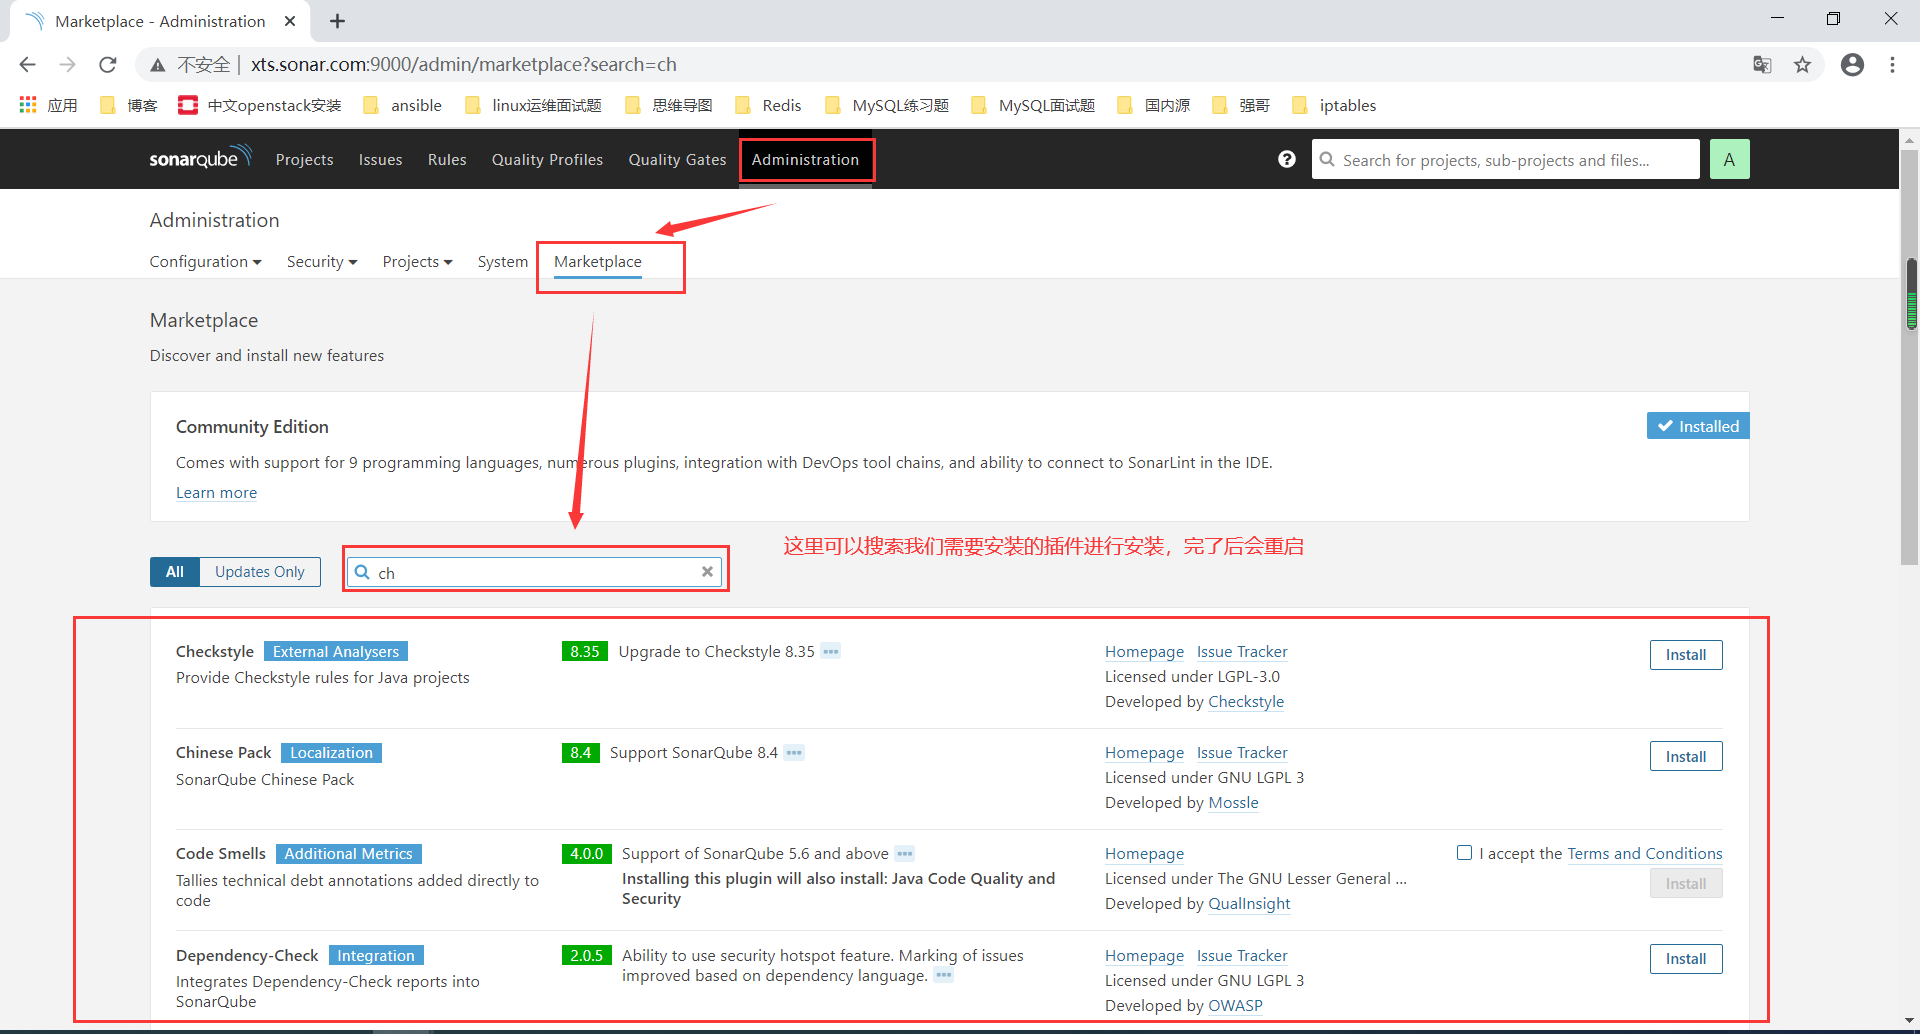Install the Chinese Pack plugin
This screenshot has height=1034, width=1920.
(x=1686, y=757)
